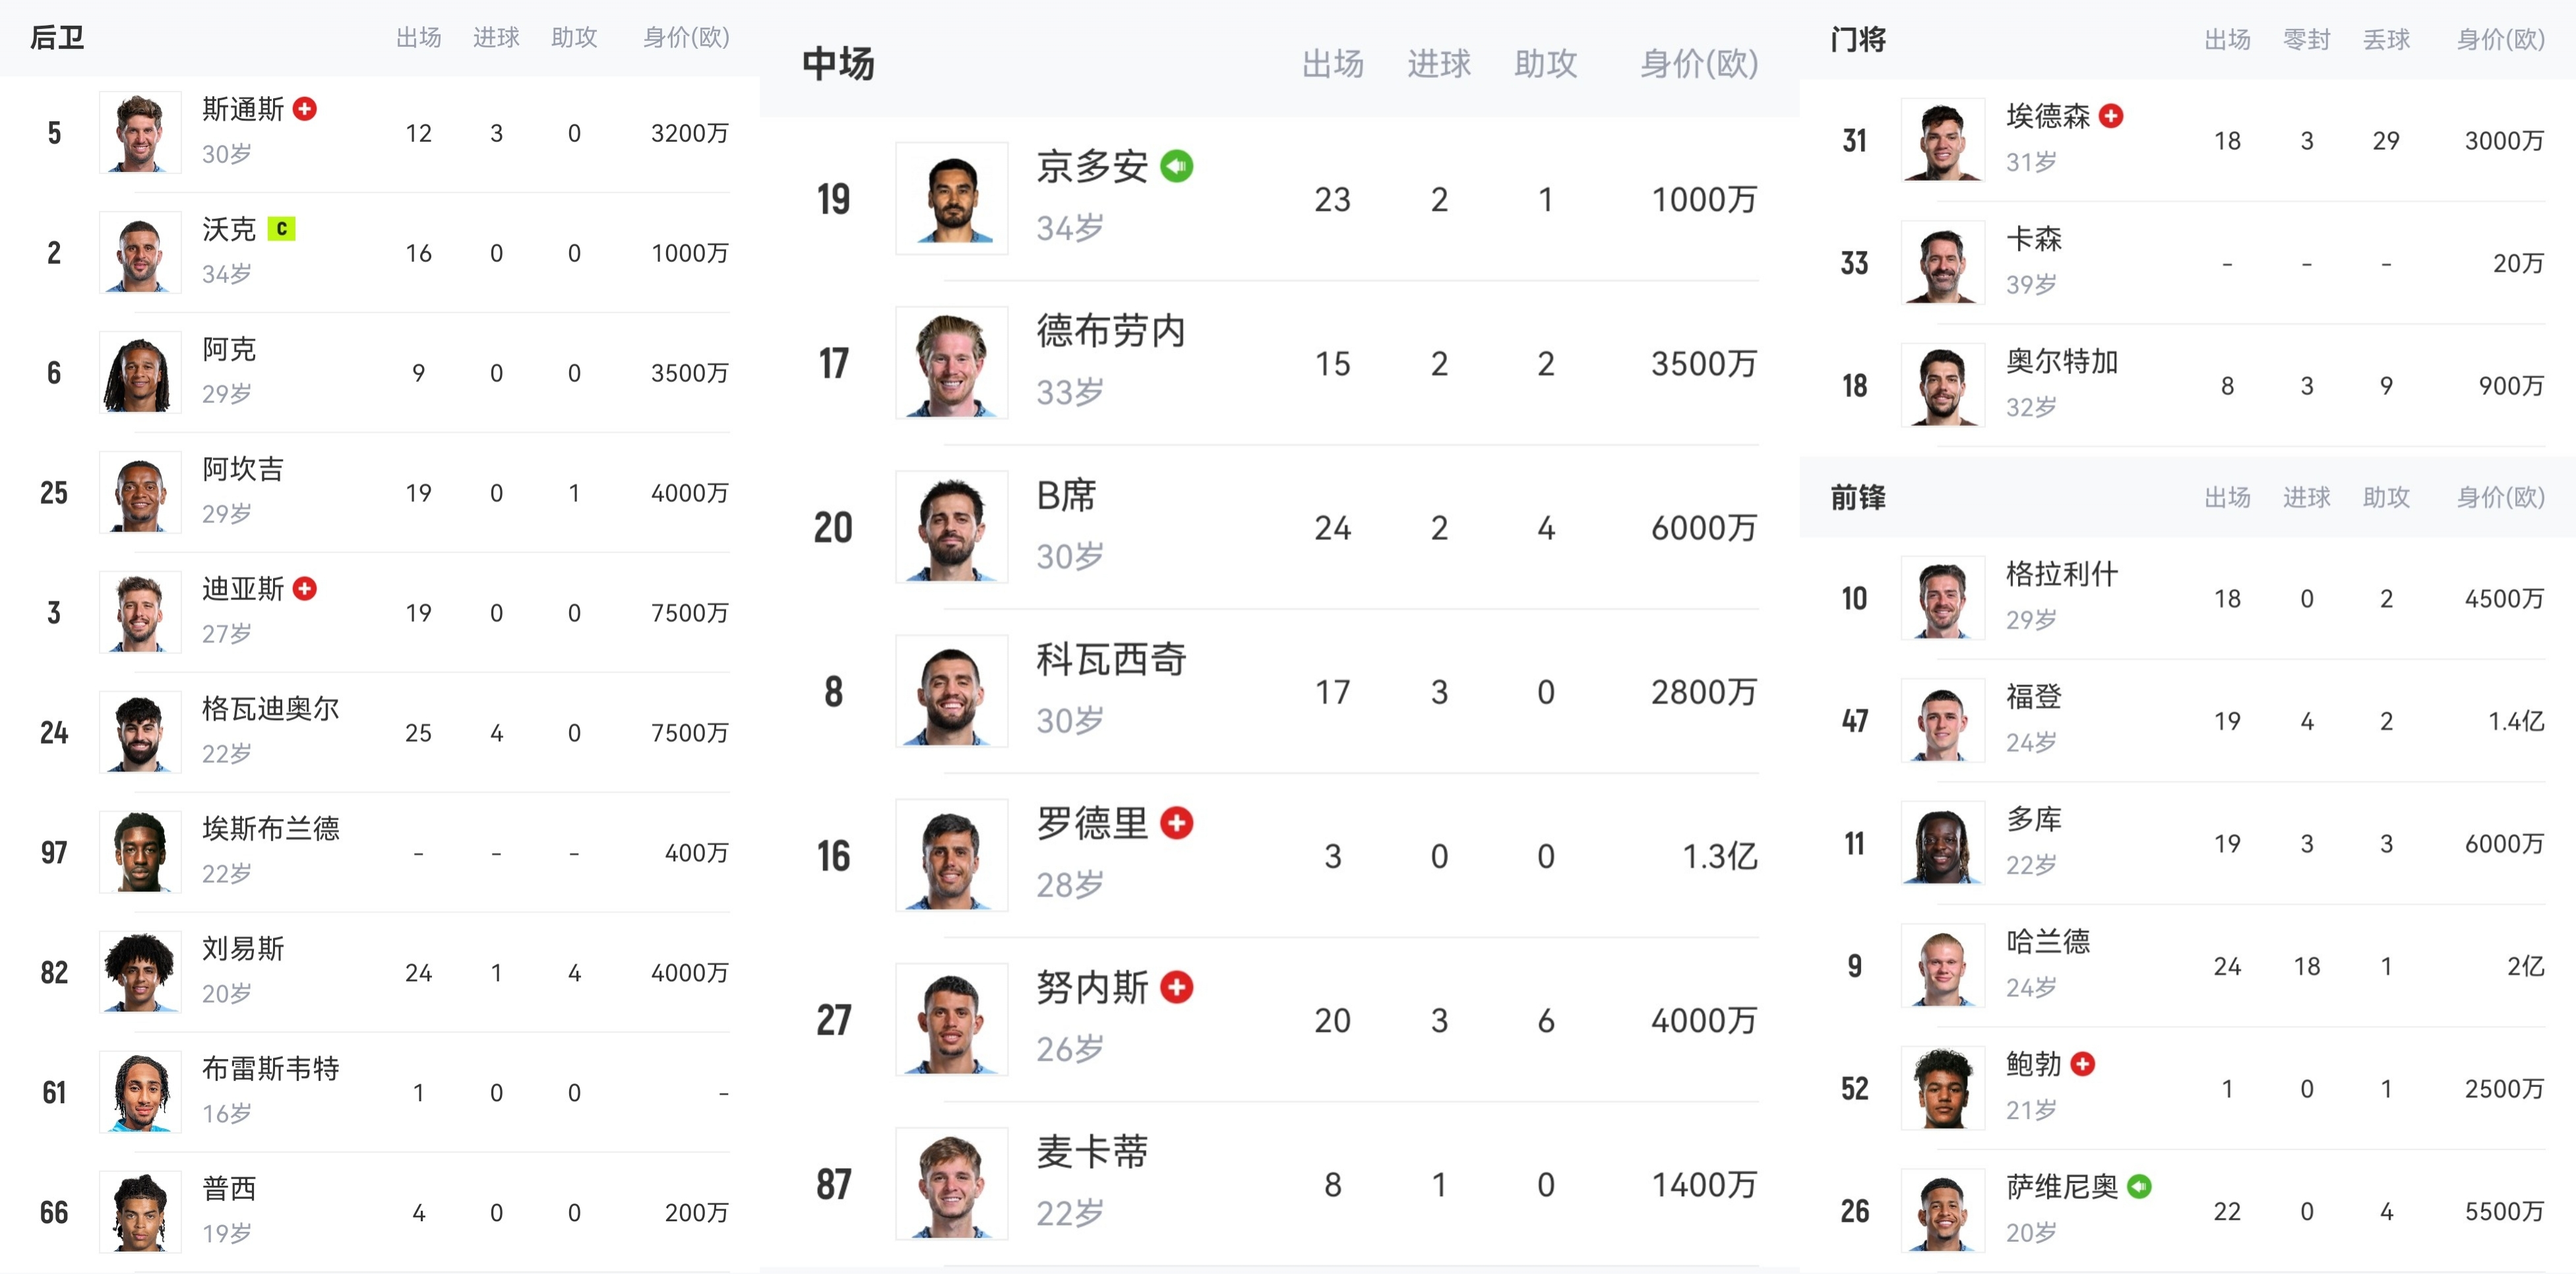2576x1274 pixels.
Task: Sort midfielders by 助攻 column header
Action: coord(1545,64)
